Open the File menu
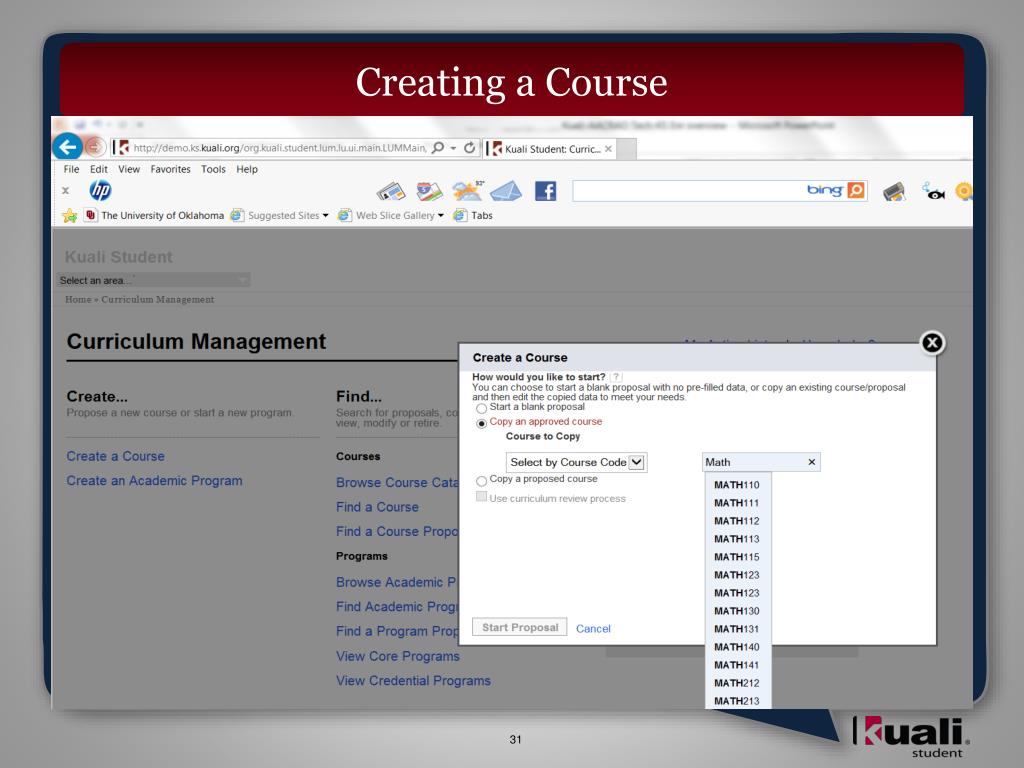Image resolution: width=1024 pixels, height=768 pixels. point(71,169)
